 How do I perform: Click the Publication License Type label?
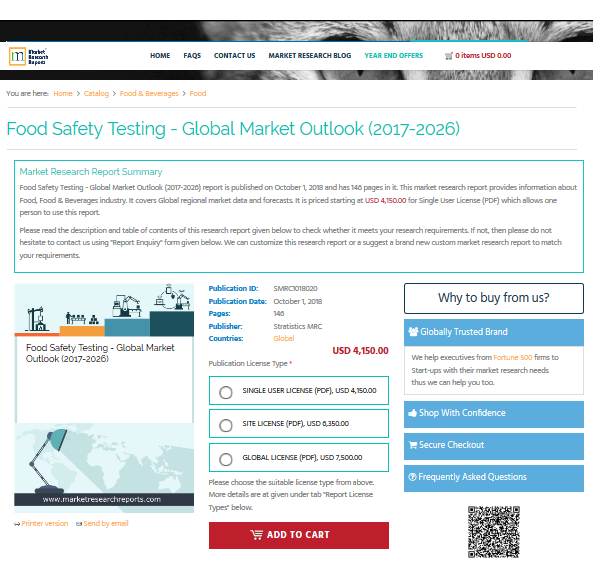248,364
